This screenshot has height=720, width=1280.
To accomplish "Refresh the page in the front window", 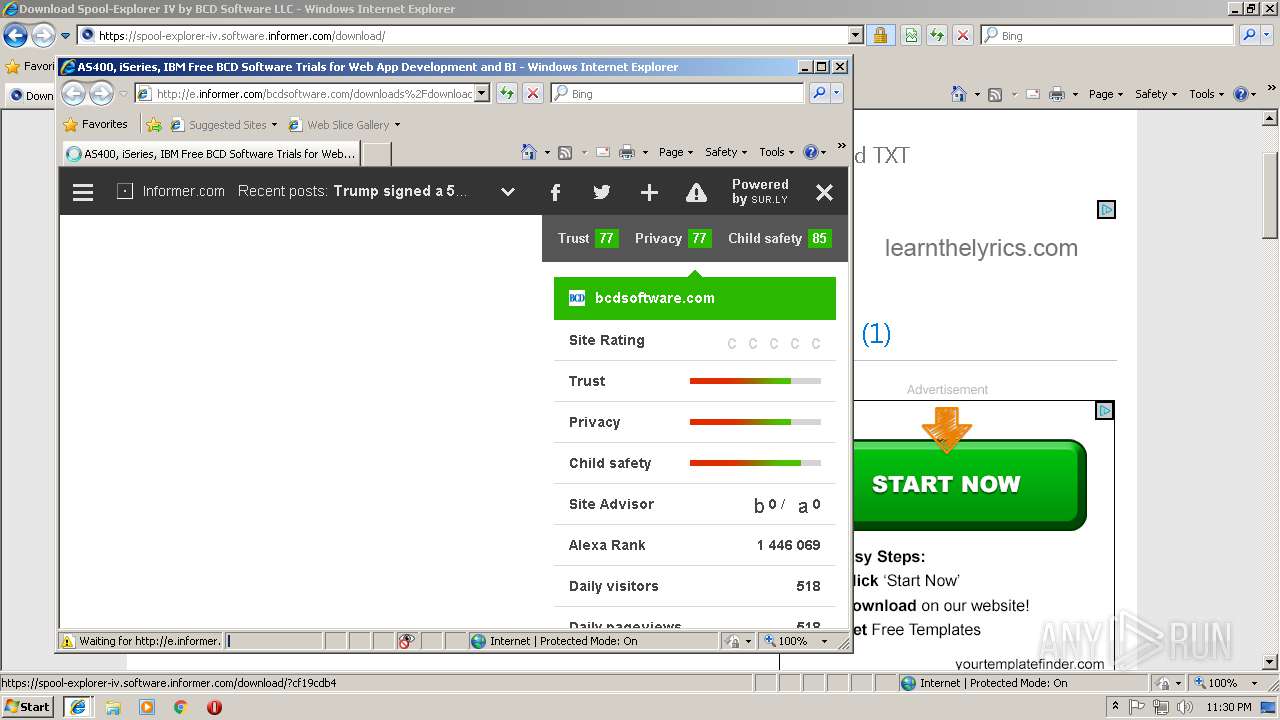I will click(507, 93).
